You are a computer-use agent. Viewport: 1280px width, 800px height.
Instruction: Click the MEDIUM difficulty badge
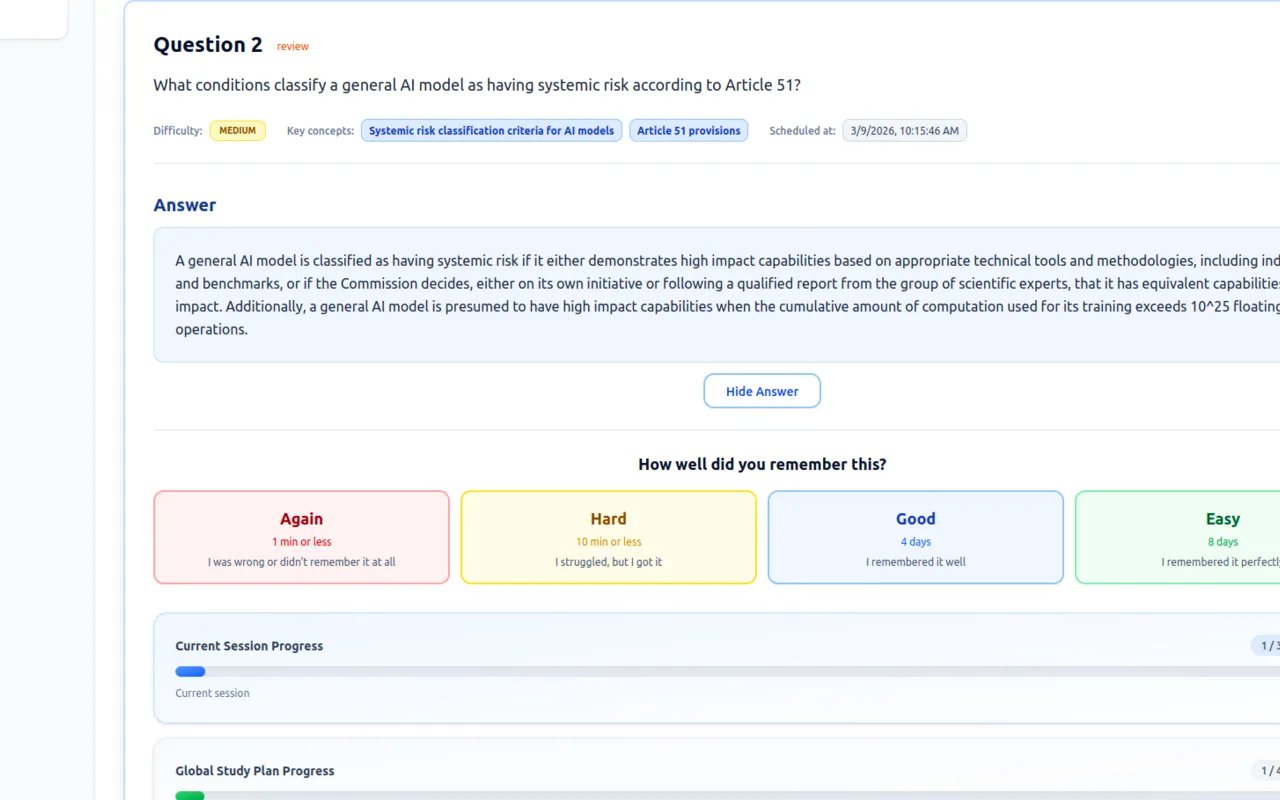[x=238, y=131]
